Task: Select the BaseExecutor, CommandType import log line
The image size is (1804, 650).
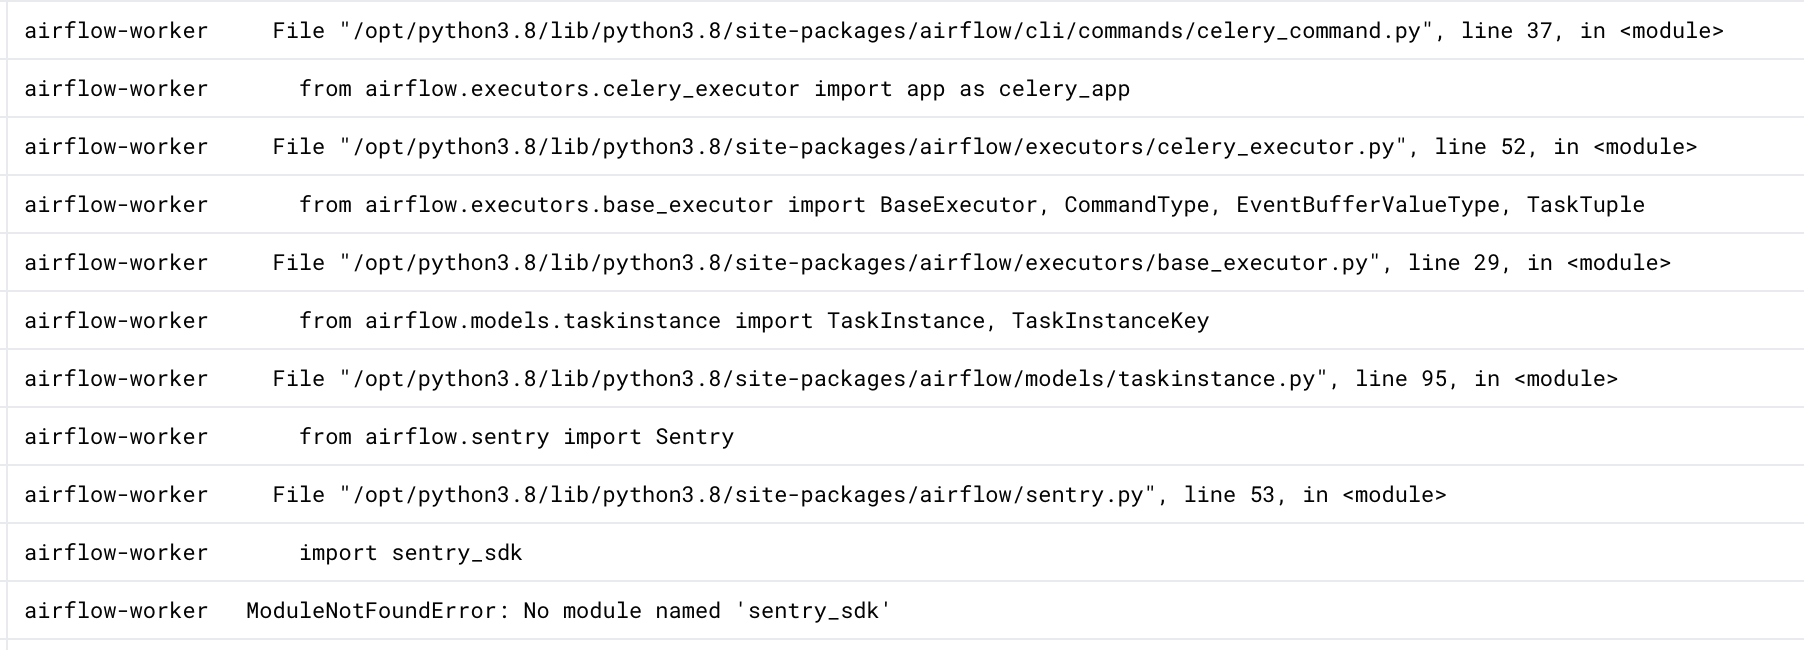Action: (971, 205)
